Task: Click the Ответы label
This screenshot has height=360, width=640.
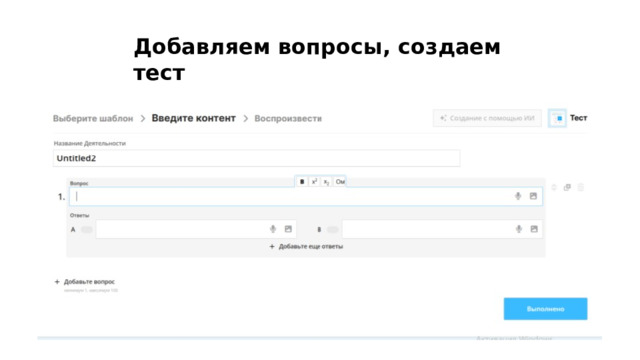Action: point(80,215)
